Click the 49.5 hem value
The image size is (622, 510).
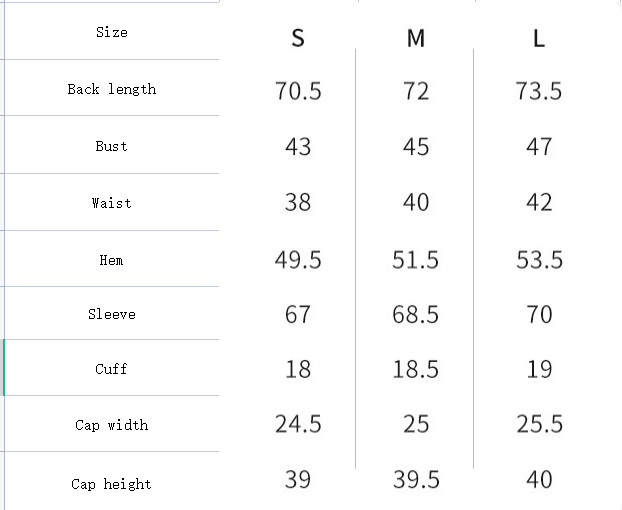point(298,260)
